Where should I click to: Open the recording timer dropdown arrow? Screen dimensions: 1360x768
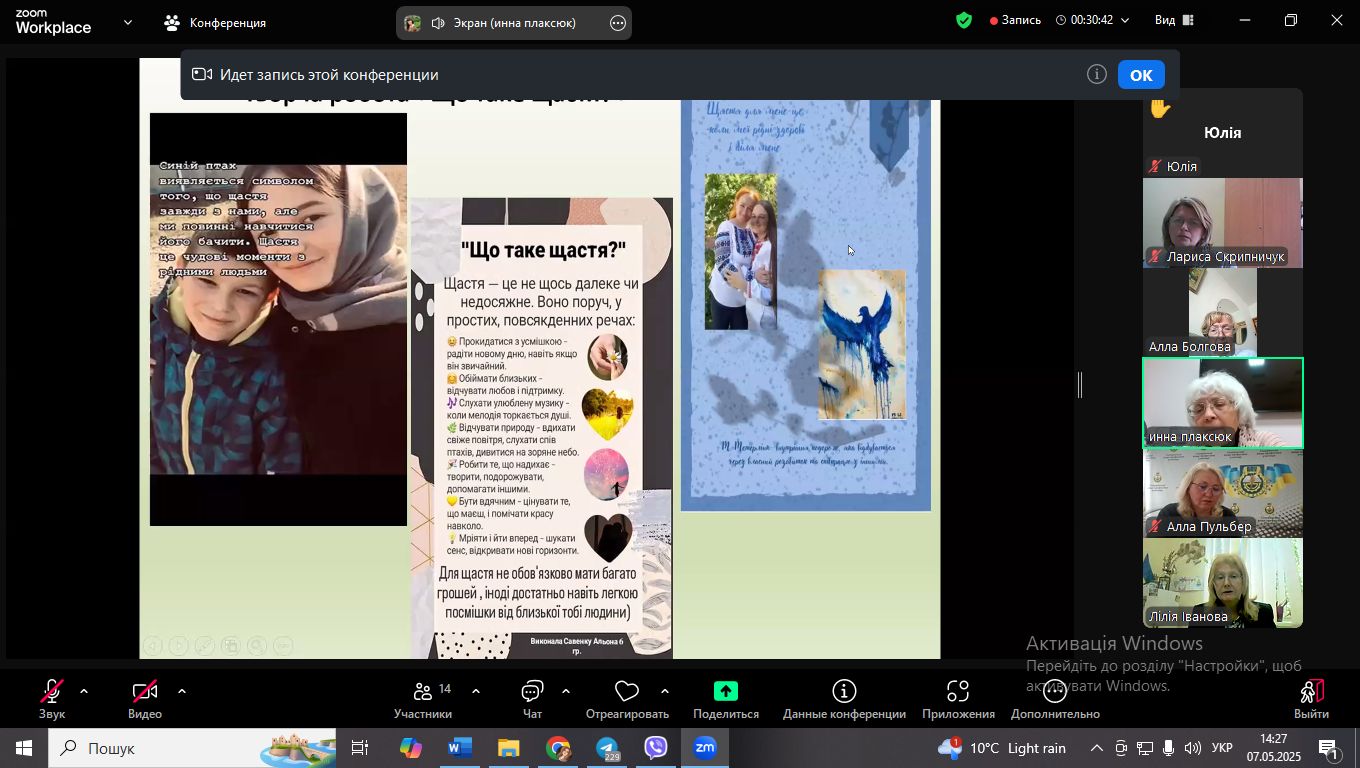pos(1125,20)
